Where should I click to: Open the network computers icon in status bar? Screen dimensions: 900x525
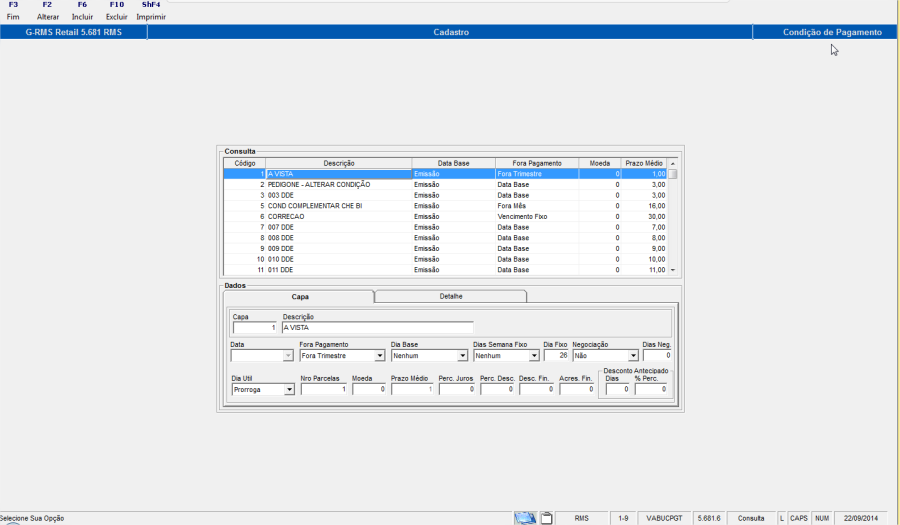click(x=525, y=518)
